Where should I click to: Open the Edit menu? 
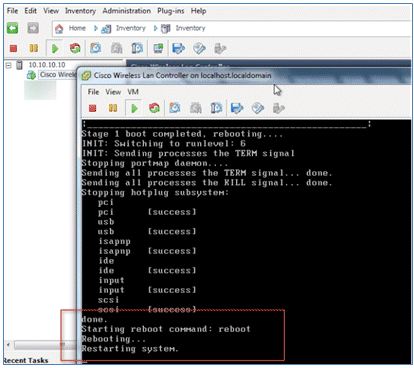[x=30, y=11]
